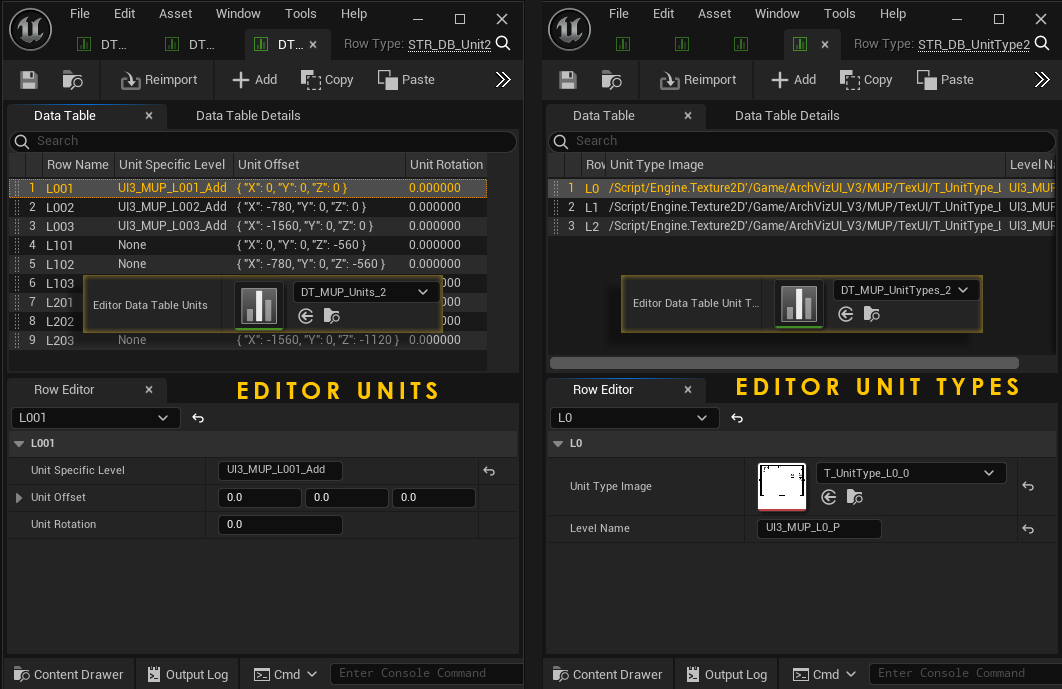Click the DT_MUP_Units_2 data table thumbnail

[259, 306]
